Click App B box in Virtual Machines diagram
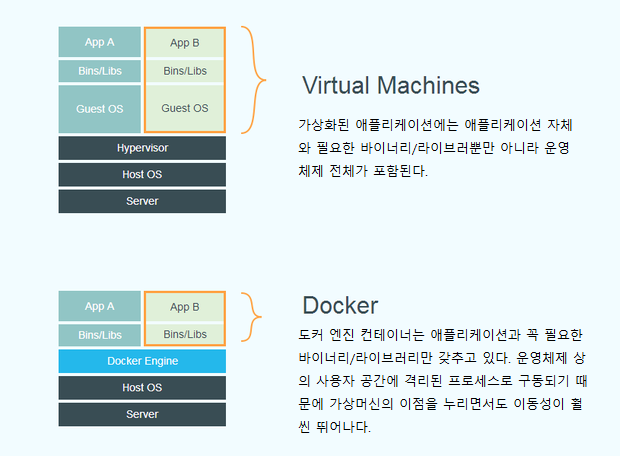The image size is (620, 456). pos(185,43)
